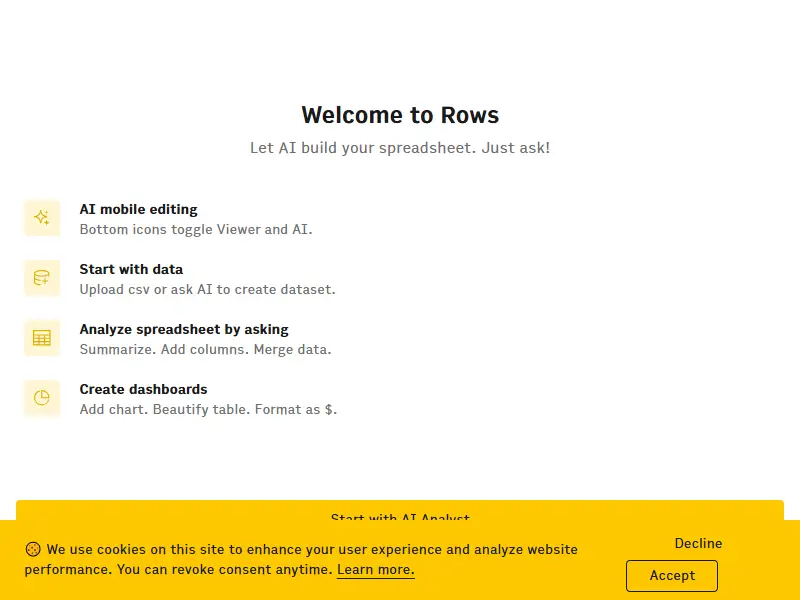This screenshot has height=600, width=800.
Task: Click the AI mobile editing title
Action: 138,209
